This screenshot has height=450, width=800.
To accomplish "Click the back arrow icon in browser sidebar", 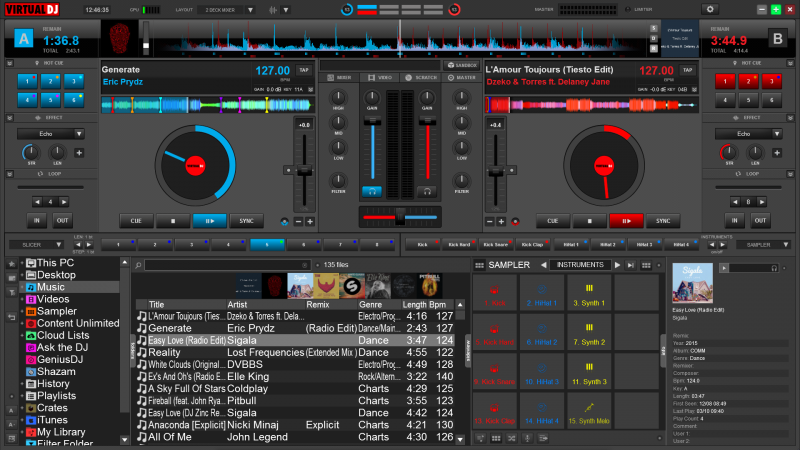I will [x=11, y=317].
